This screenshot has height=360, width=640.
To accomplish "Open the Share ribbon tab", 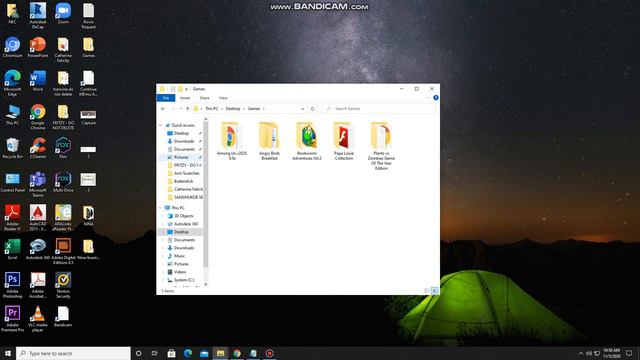I will tap(204, 98).
